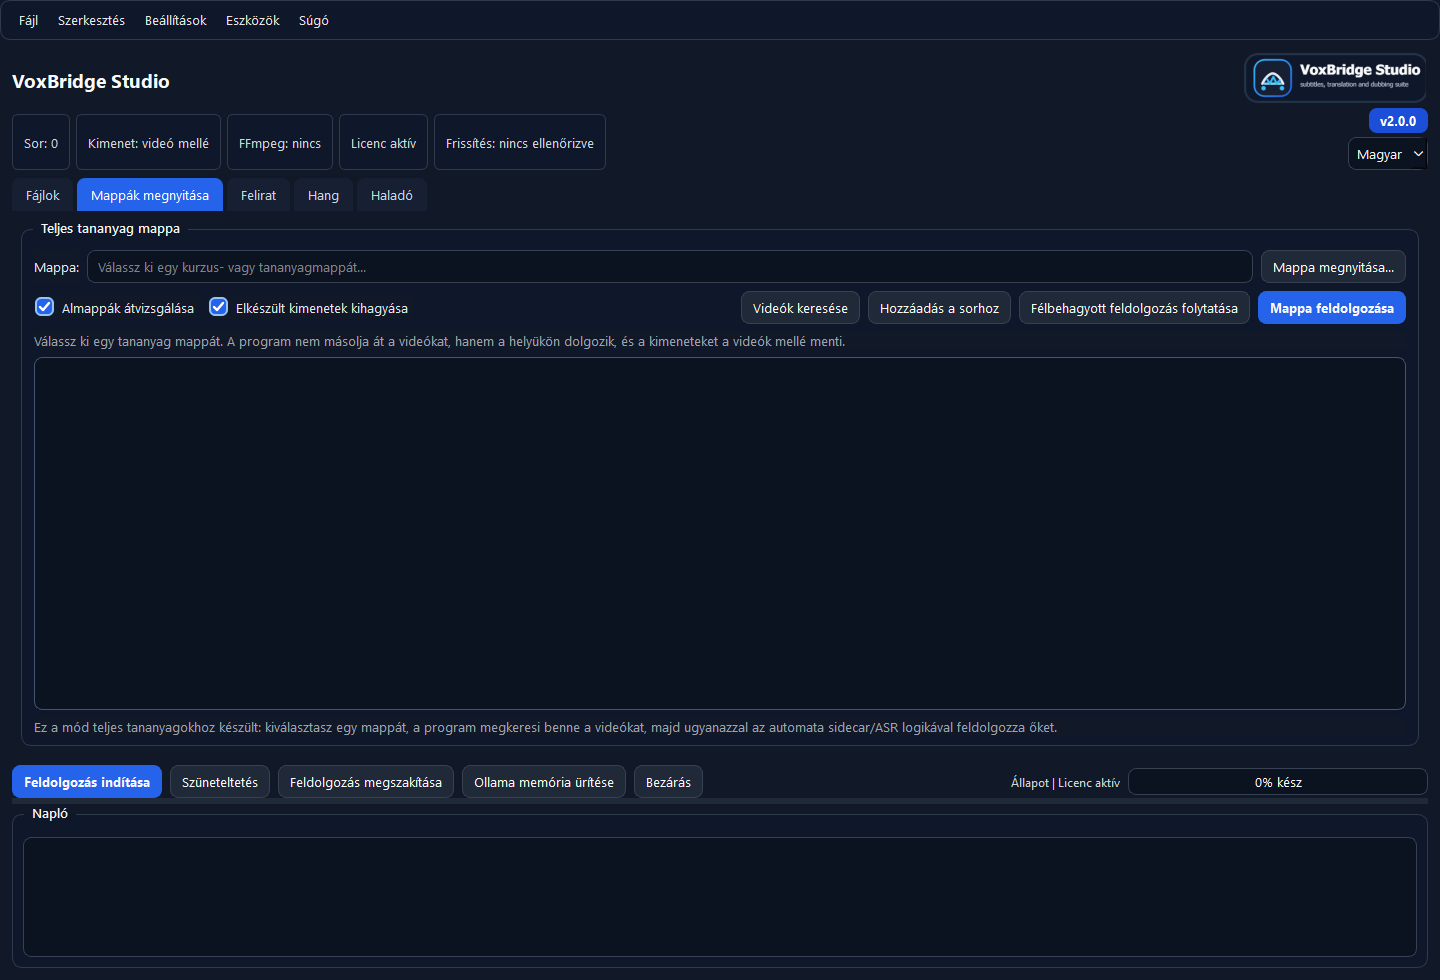Open the Fájl menu

[28, 20]
